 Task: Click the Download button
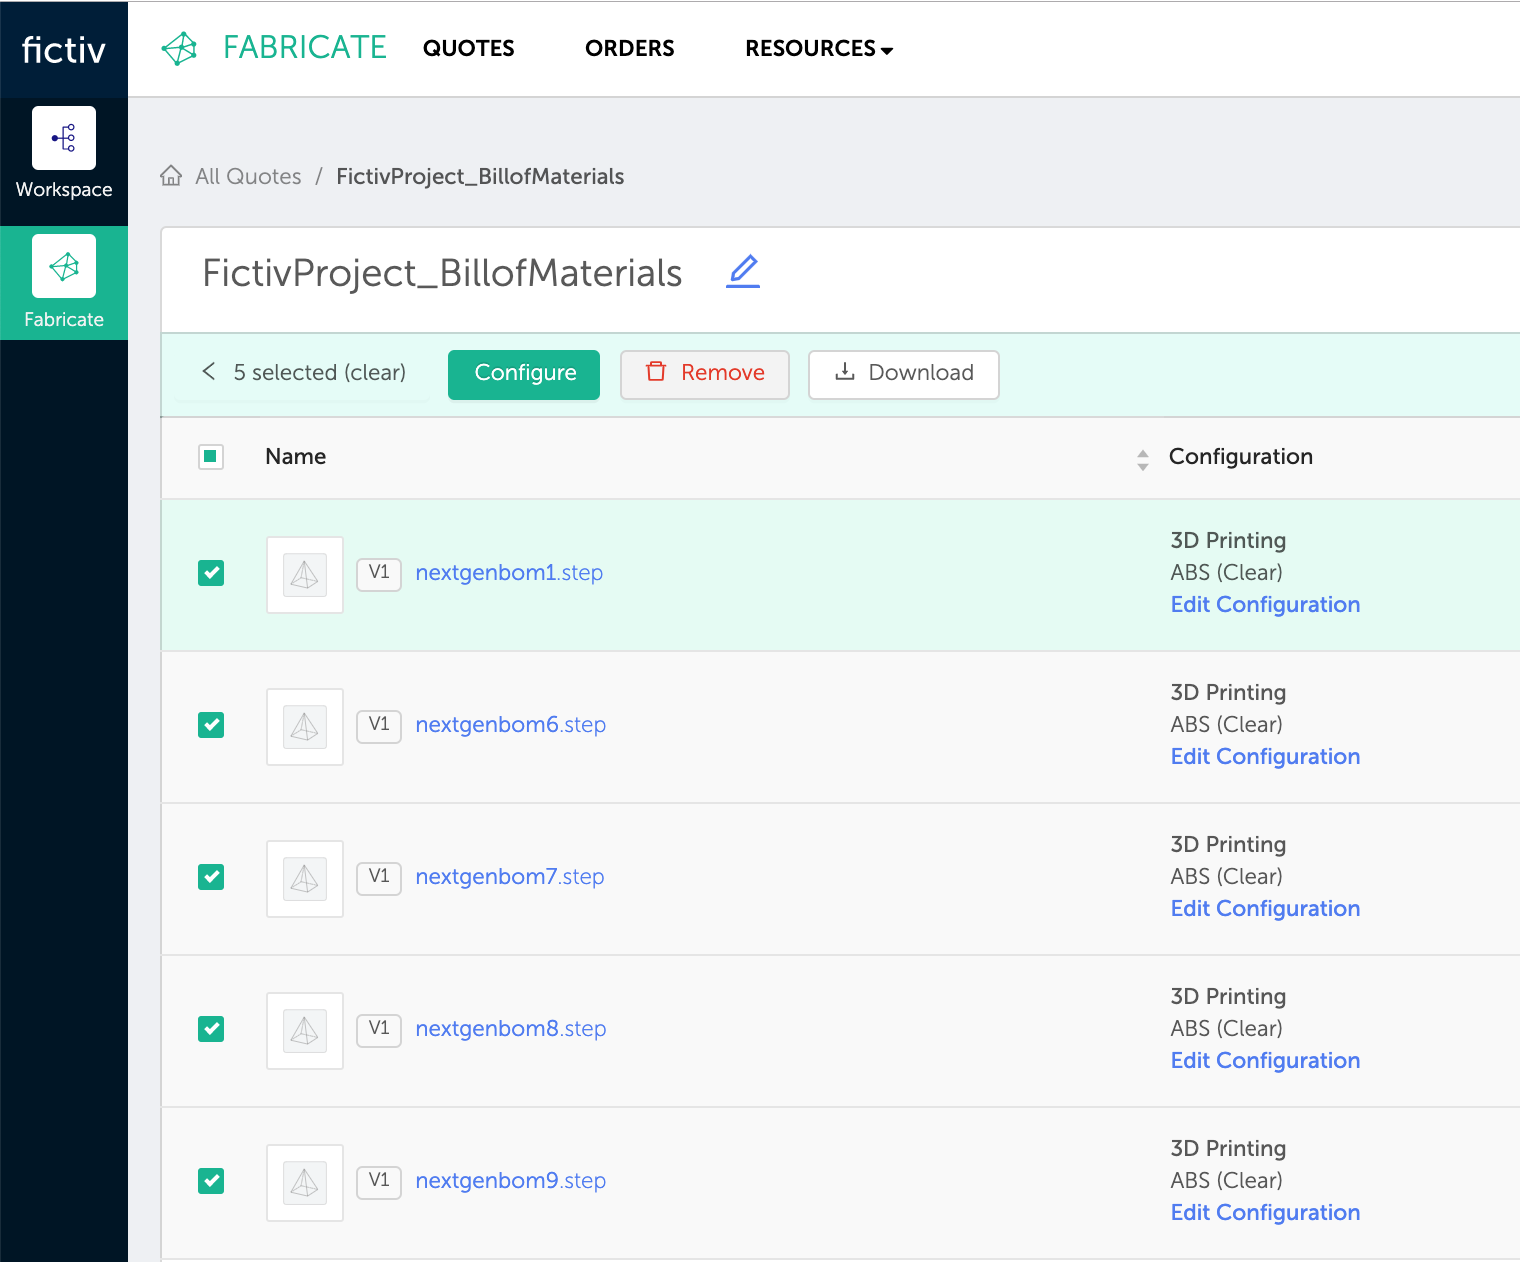coord(904,375)
